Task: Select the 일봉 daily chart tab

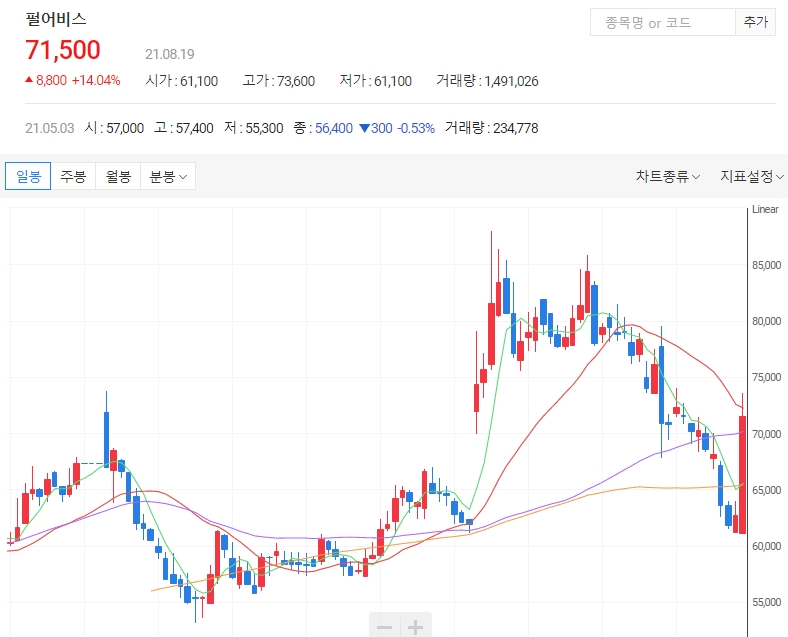Action: tap(28, 176)
